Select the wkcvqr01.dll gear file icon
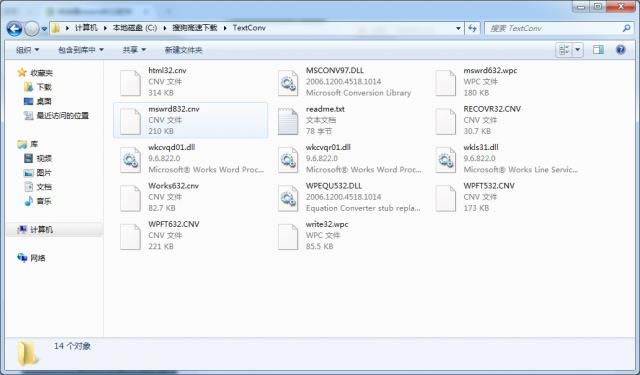 coord(288,160)
